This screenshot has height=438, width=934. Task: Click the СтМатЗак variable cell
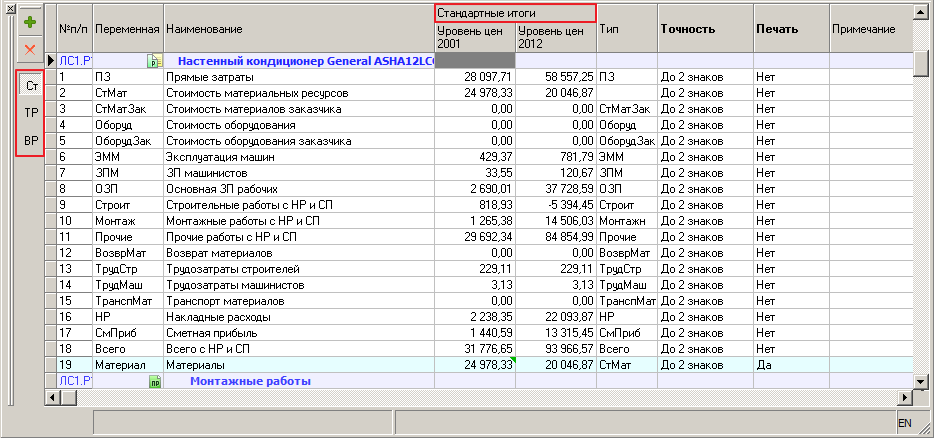coord(127,109)
